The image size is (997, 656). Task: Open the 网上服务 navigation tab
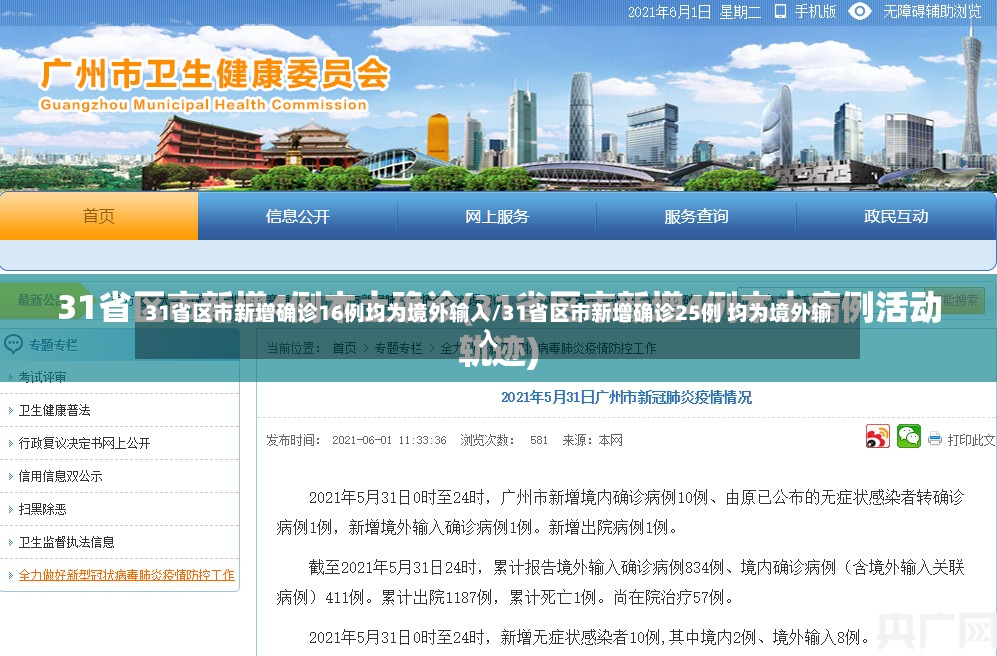pos(497,216)
